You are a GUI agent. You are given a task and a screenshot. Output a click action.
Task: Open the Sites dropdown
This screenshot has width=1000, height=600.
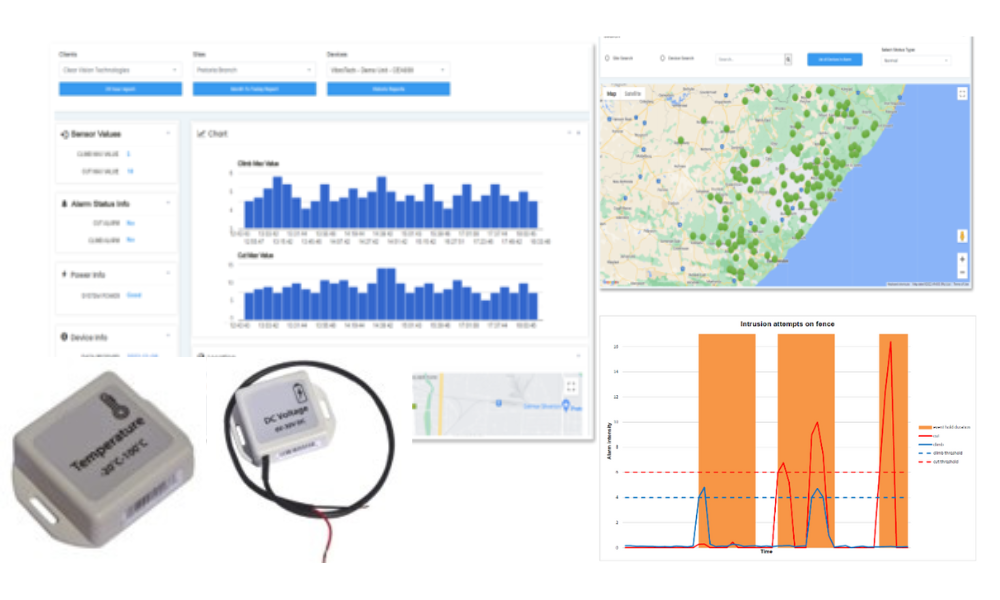click(254, 70)
